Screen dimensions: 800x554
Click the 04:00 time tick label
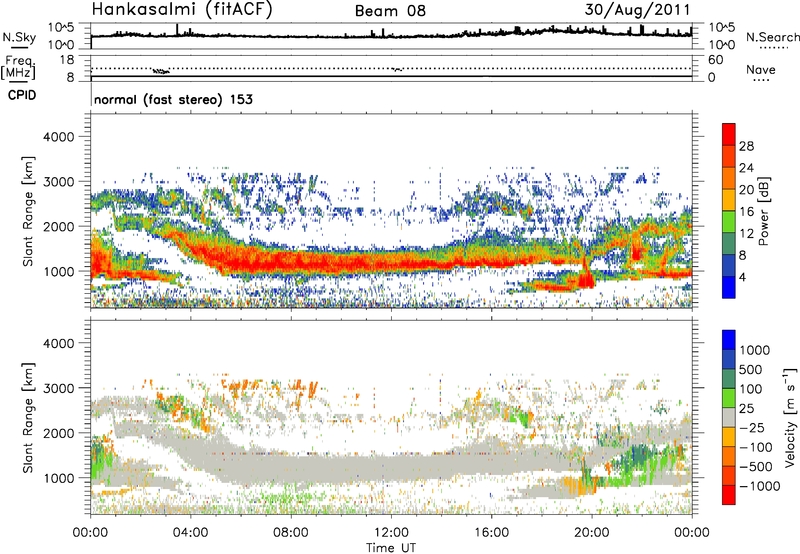point(191,533)
